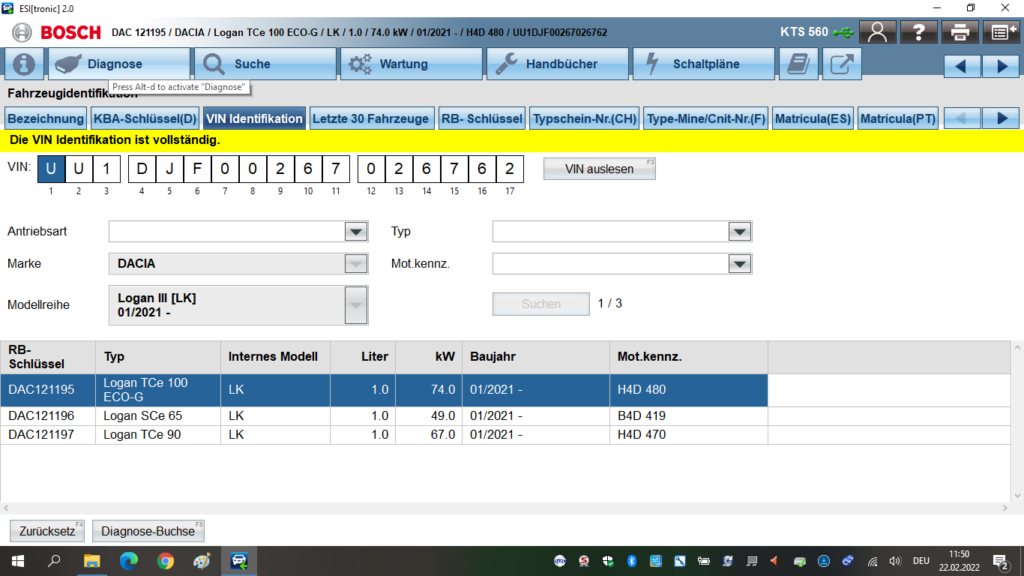Expand the Typ dropdown
1024x576 pixels.
pyautogui.click(x=739, y=231)
